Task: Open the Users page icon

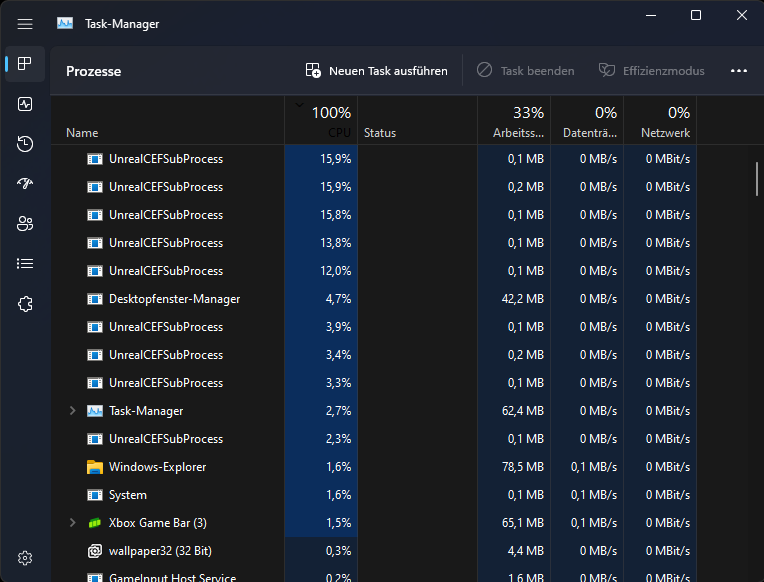Action: tap(25, 224)
